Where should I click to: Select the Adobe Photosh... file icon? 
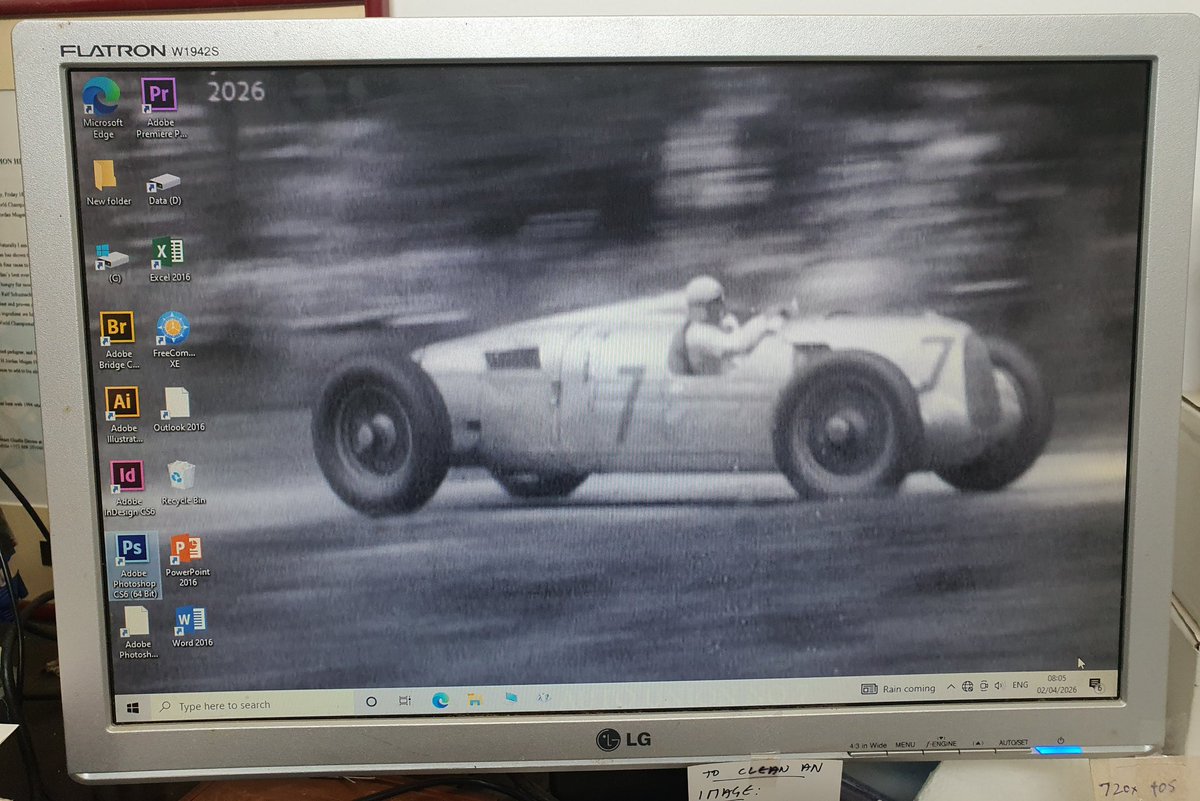click(x=137, y=633)
